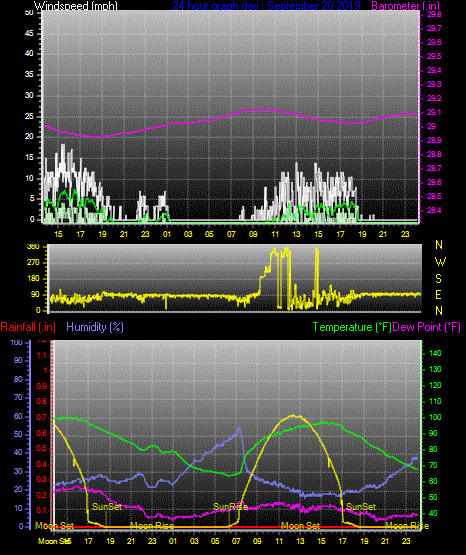466x555 pixels.
Task: Click the 28.7 barometer axis value
Action: tap(434, 168)
